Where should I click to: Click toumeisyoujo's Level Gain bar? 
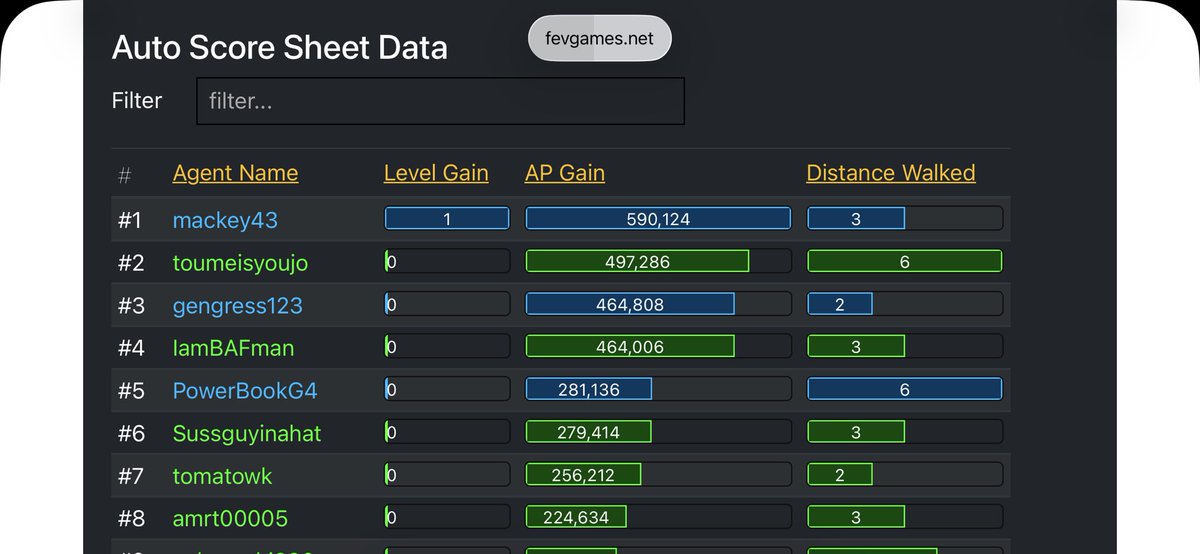click(x=447, y=262)
